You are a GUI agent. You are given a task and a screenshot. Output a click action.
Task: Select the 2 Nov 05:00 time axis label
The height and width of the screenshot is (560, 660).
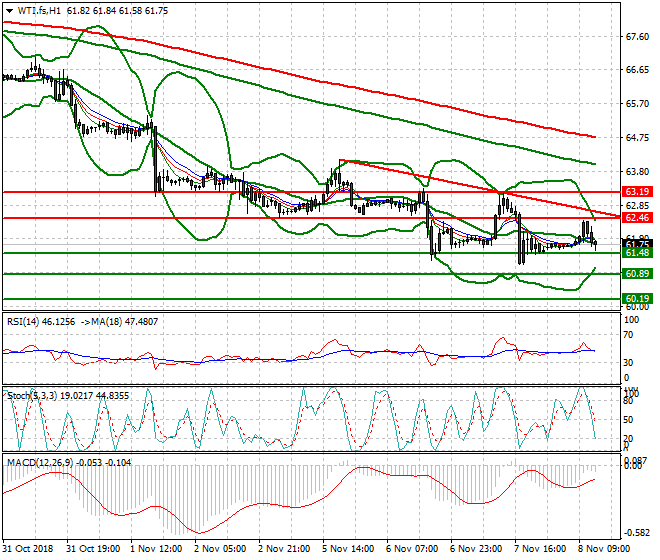[220, 549]
